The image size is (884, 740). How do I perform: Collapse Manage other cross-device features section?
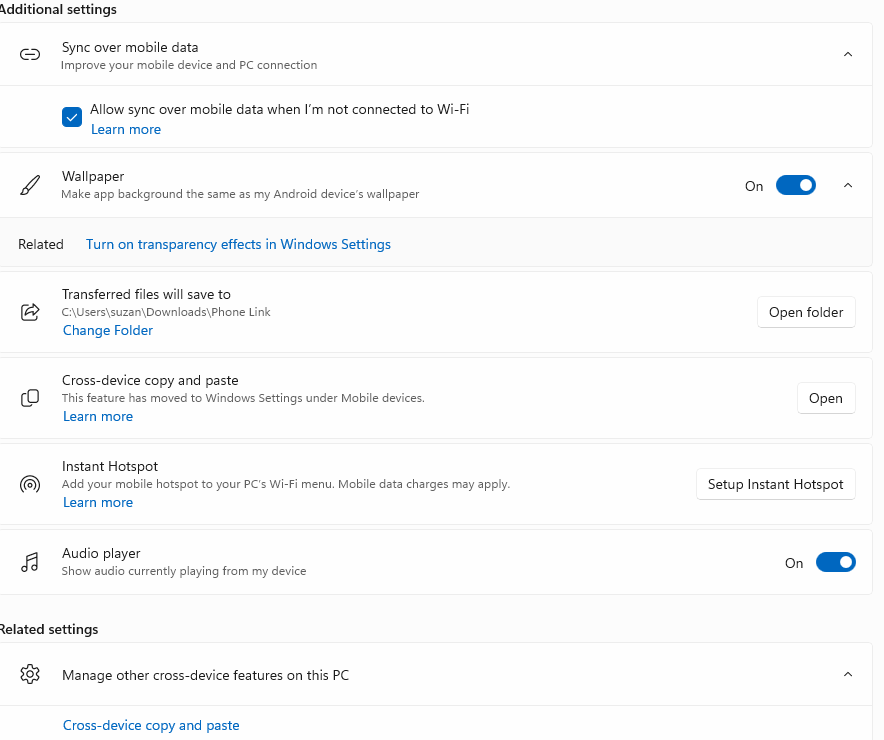tap(847, 674)
